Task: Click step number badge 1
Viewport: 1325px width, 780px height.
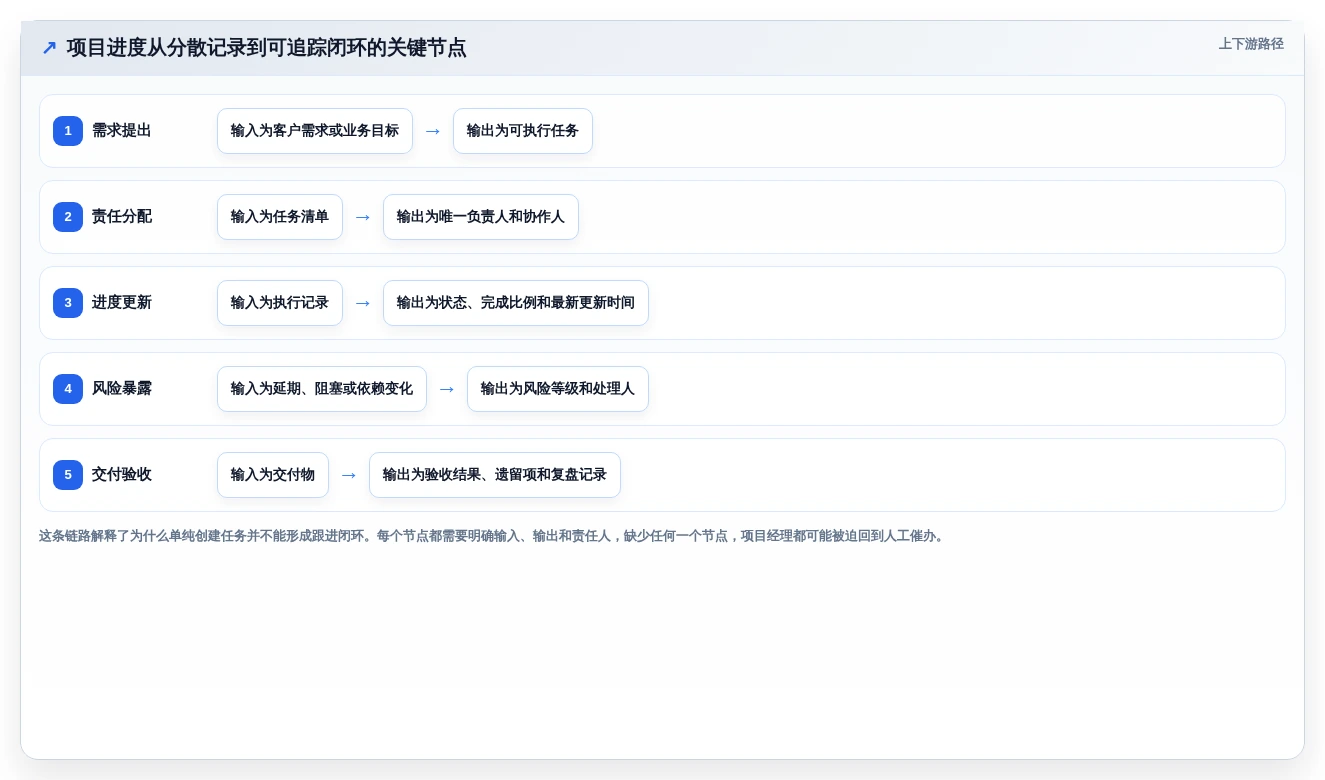Action: pos(68,131)
